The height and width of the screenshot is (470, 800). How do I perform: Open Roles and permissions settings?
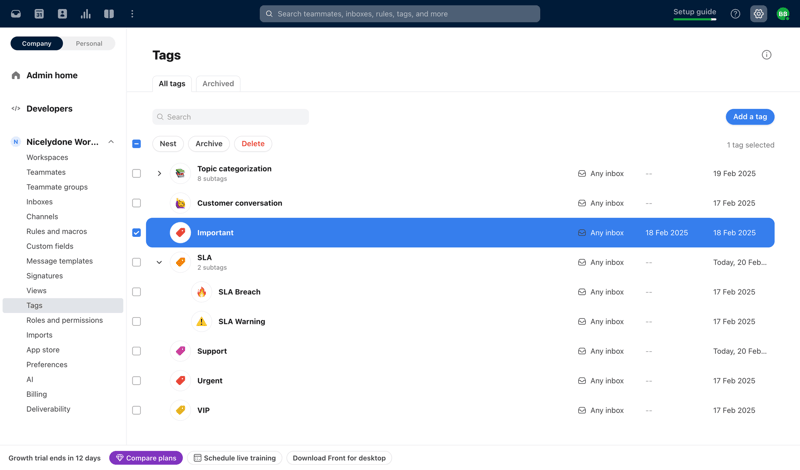(65, 320)
